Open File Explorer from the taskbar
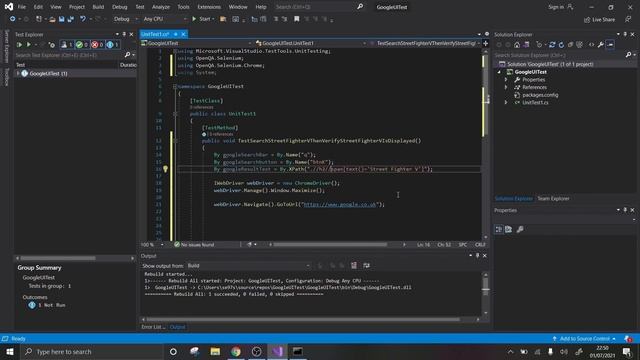The width and height of the screenshot is (640, 360). pyautogui.click(x=215, y=351)
